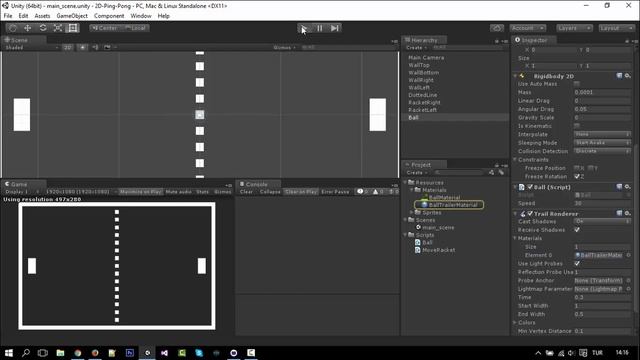Open Photoshop from taskbar

tap(130, 353)
